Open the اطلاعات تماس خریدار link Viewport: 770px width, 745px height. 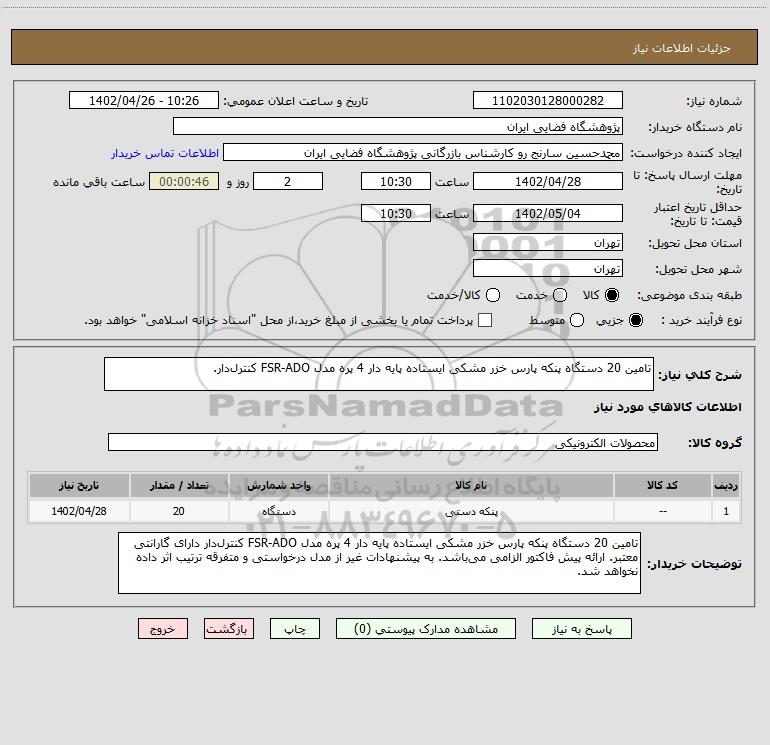[x=165, y=153]
